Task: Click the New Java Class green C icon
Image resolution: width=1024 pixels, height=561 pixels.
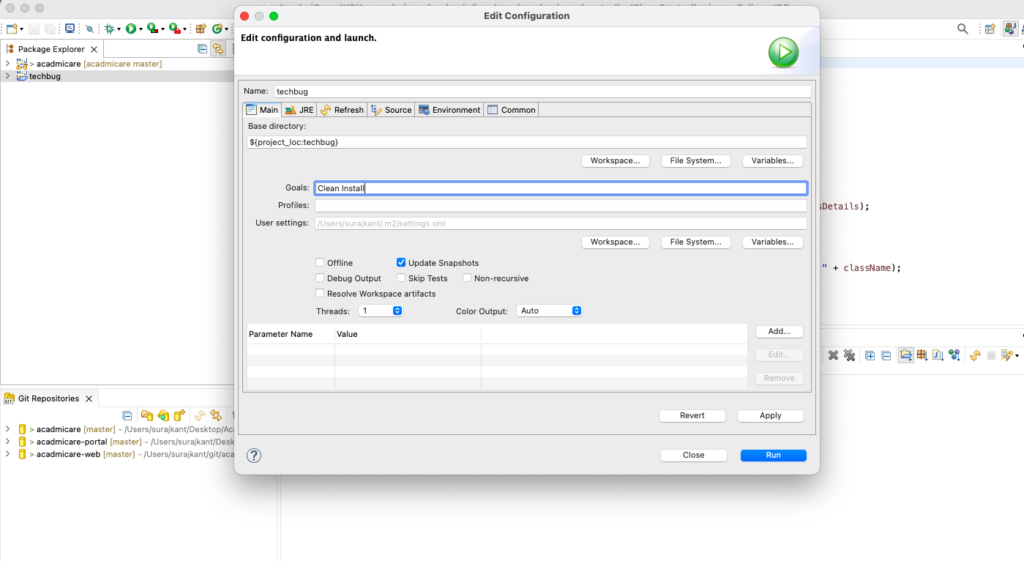Action: click(217, 29)
